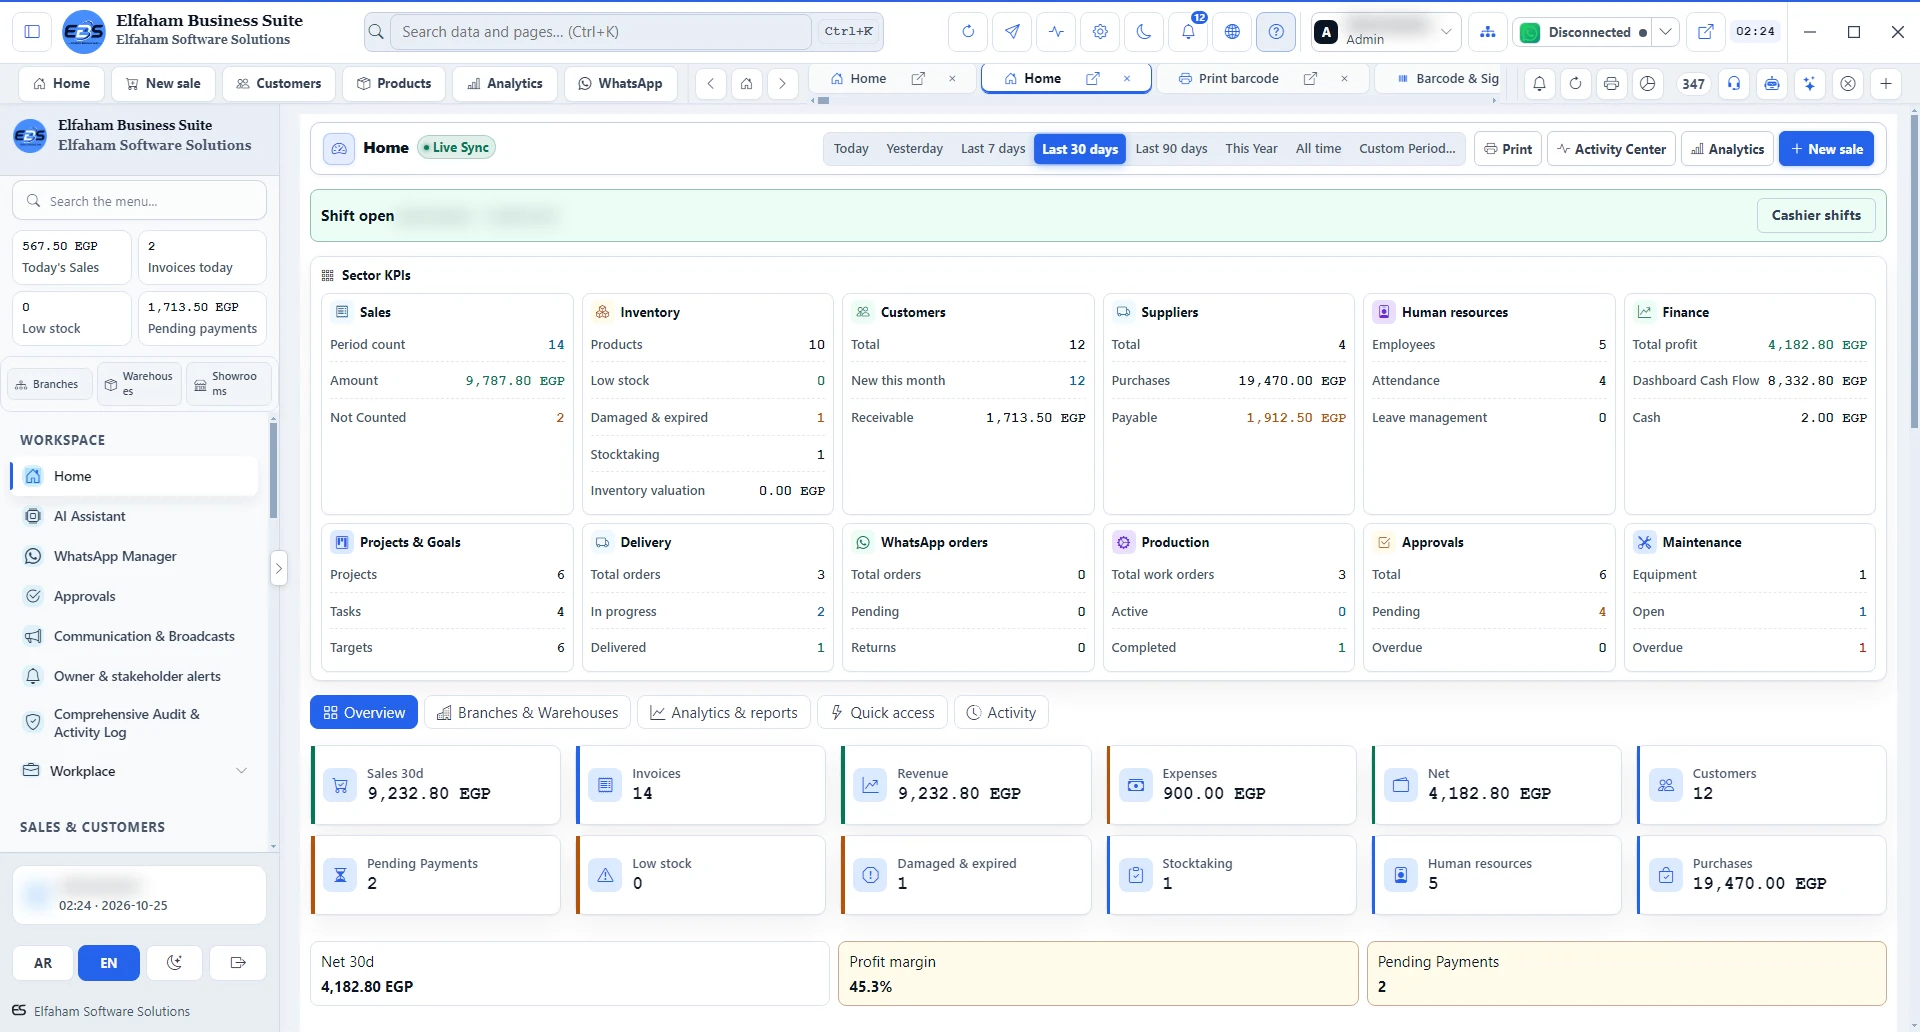Viewport: 1920px width, 1032px height.
Task: Open the help question mark icon
Action: coord(1276,32)
